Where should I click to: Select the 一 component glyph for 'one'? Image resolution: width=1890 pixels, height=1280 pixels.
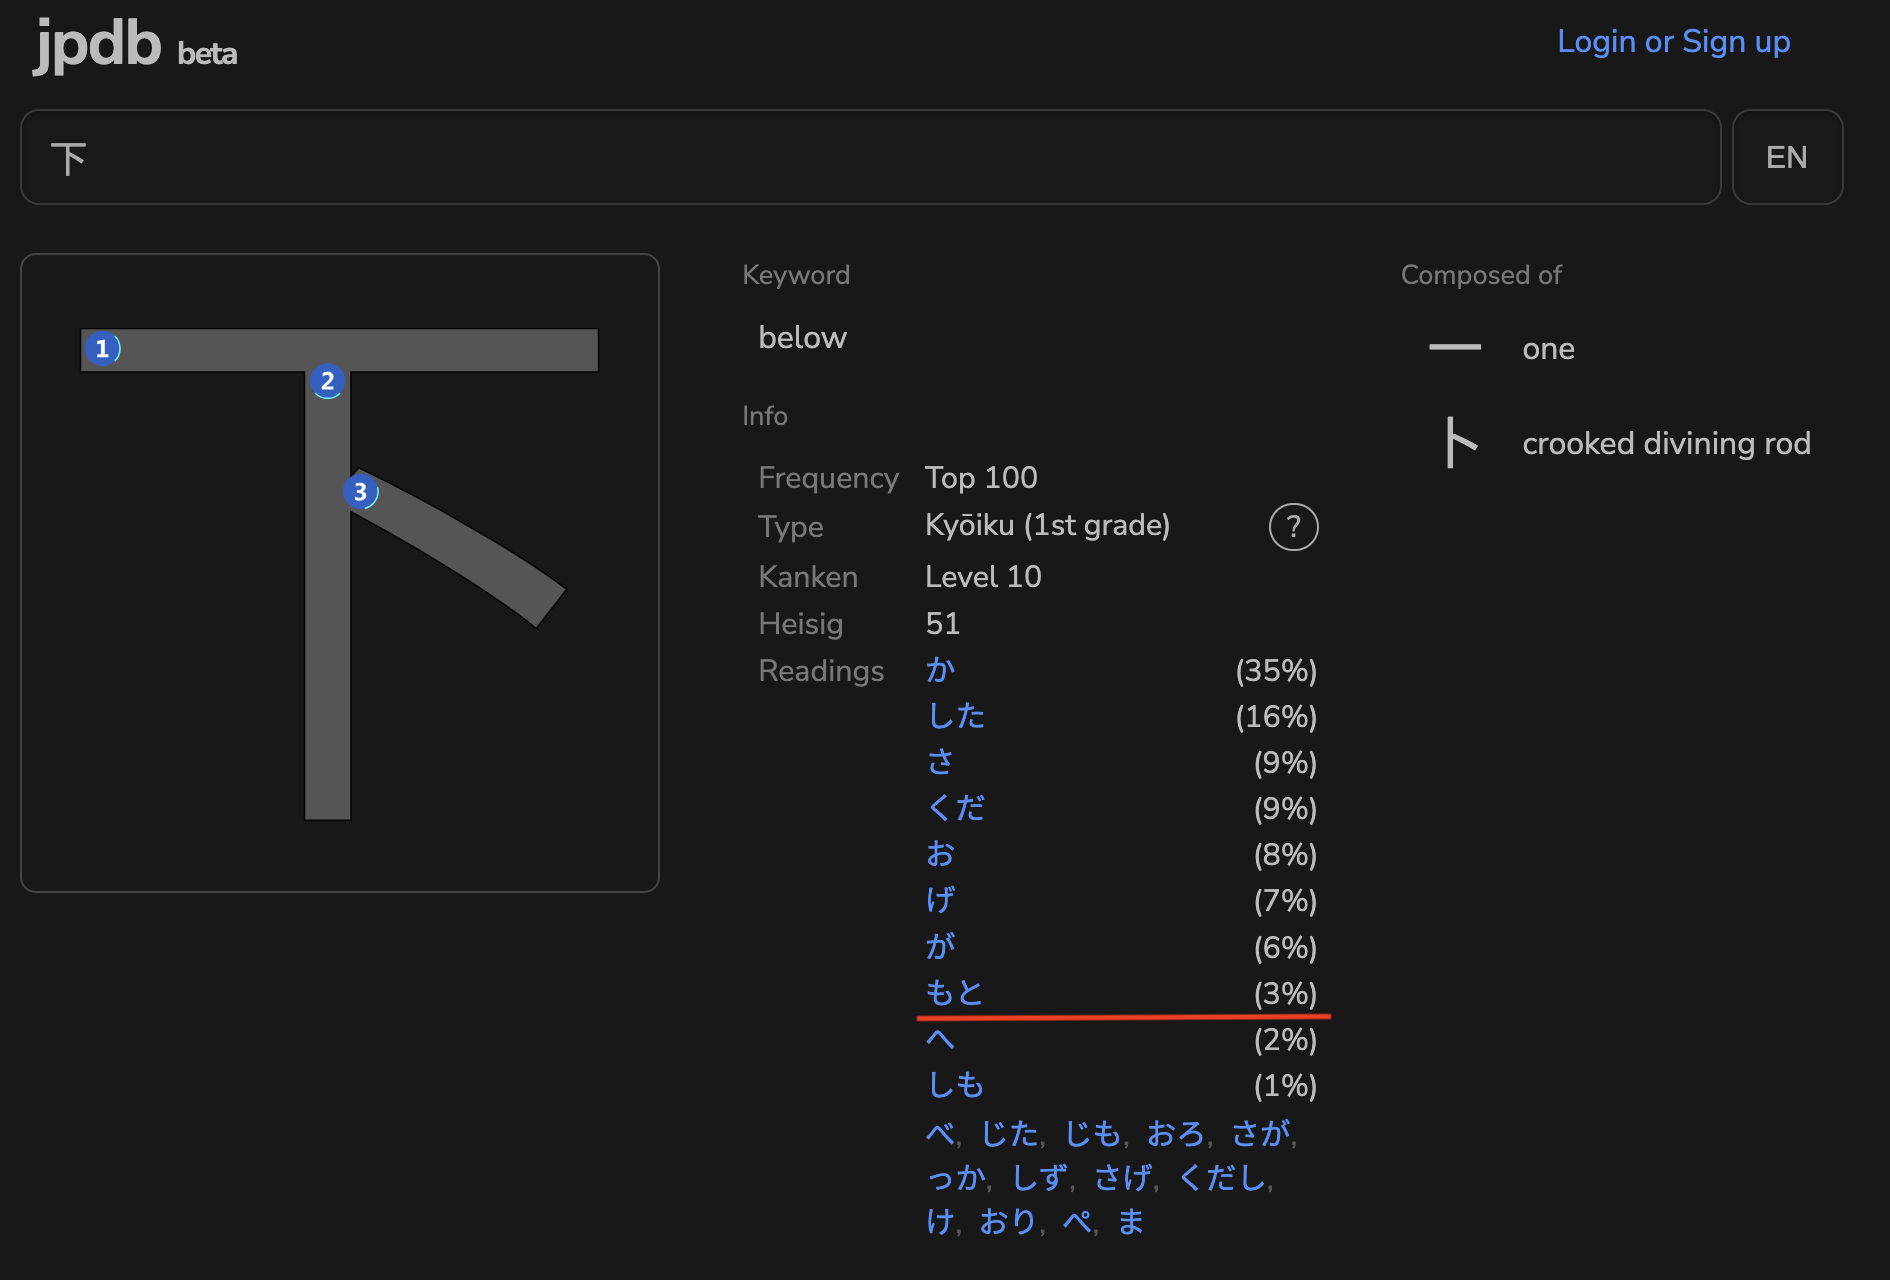pos(1455,348)
